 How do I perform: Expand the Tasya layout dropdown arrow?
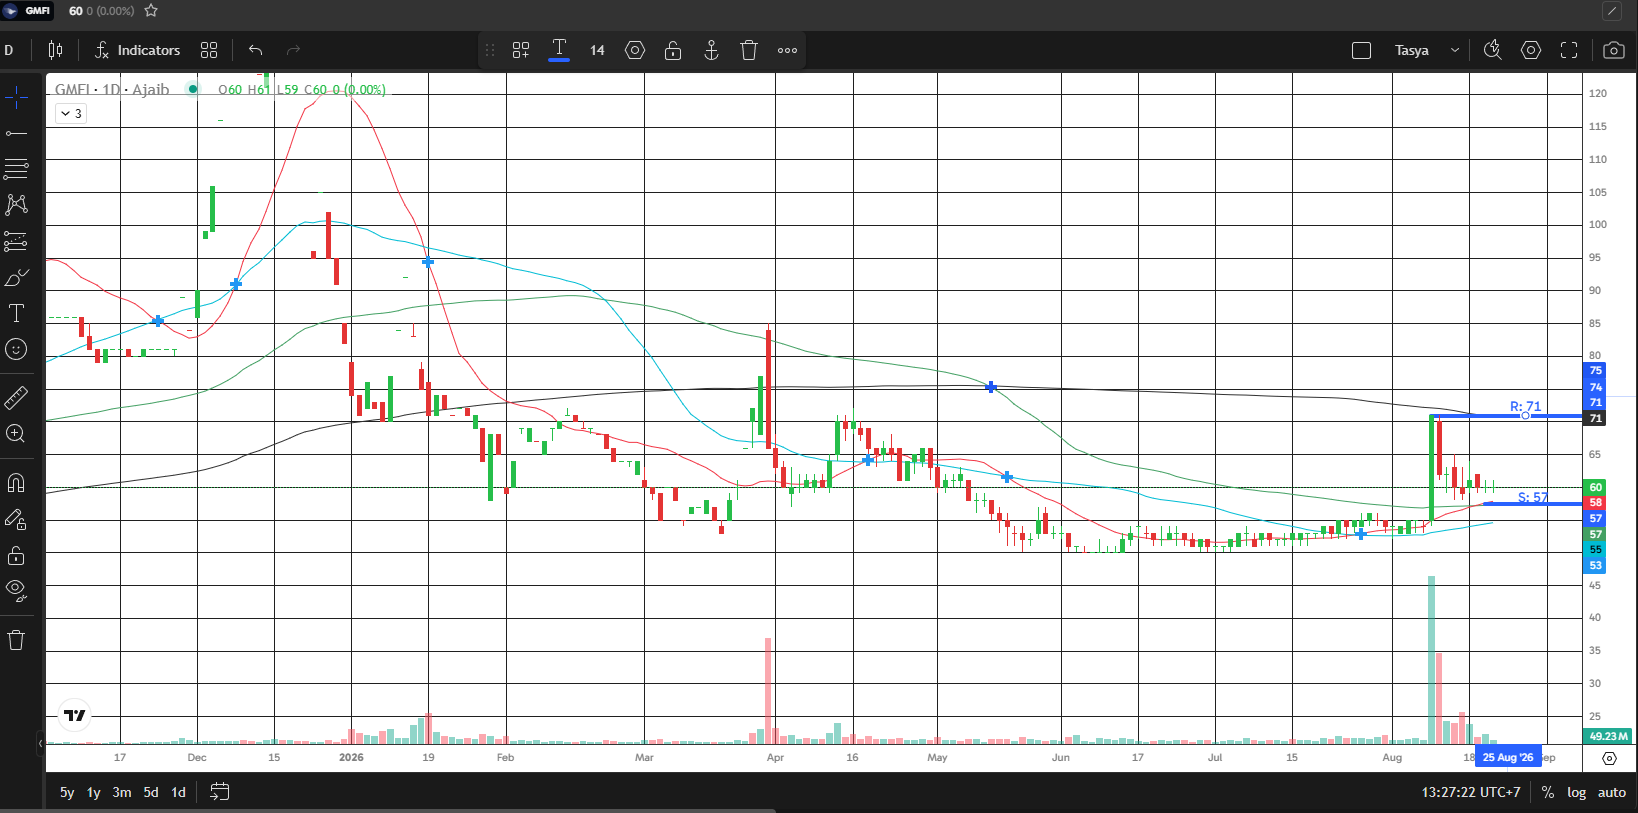point(1454,50)
